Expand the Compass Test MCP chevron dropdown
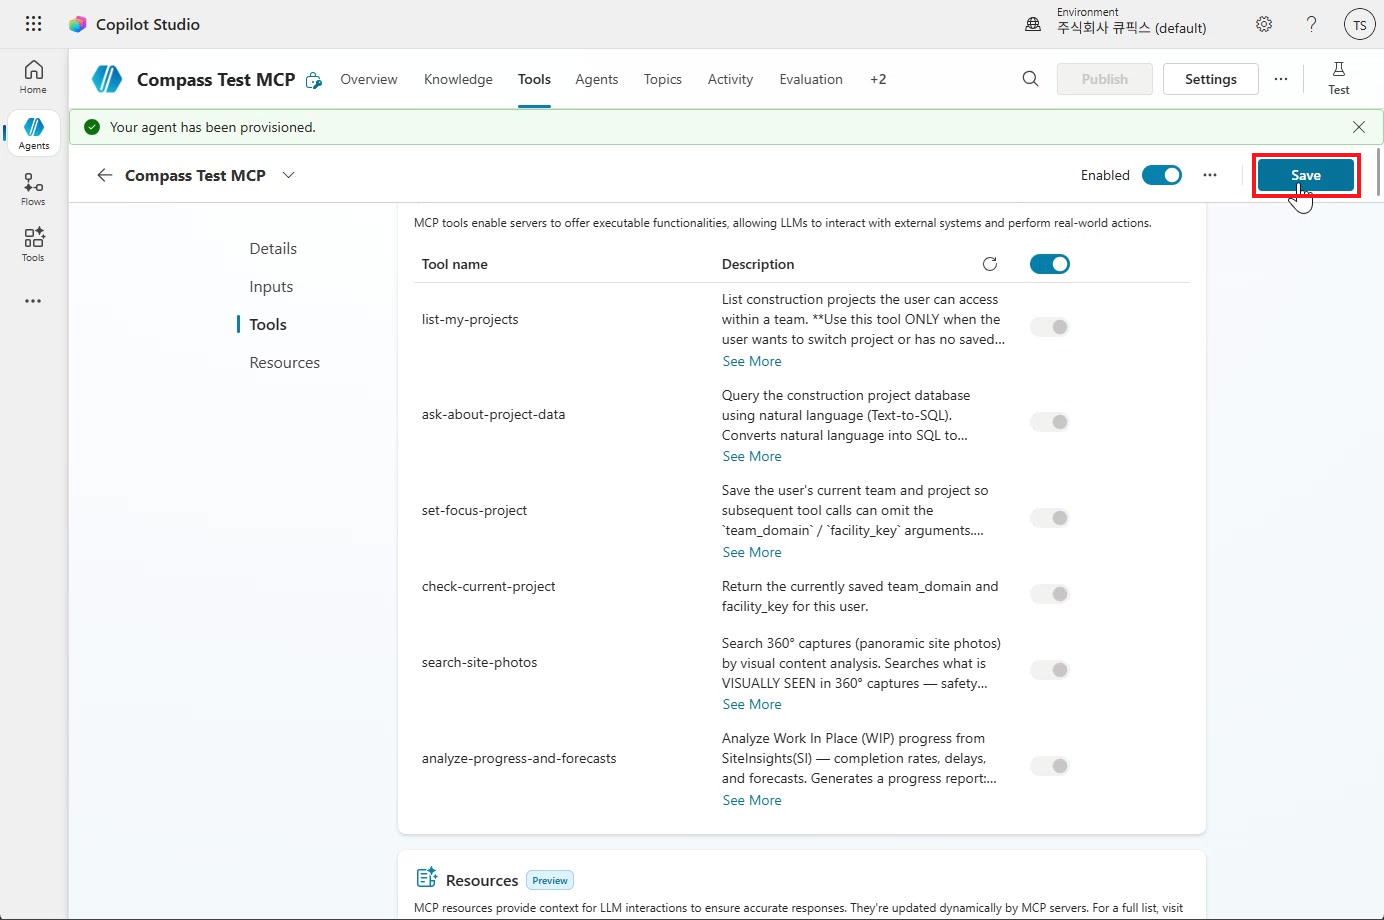 click(x=289, y=175)
